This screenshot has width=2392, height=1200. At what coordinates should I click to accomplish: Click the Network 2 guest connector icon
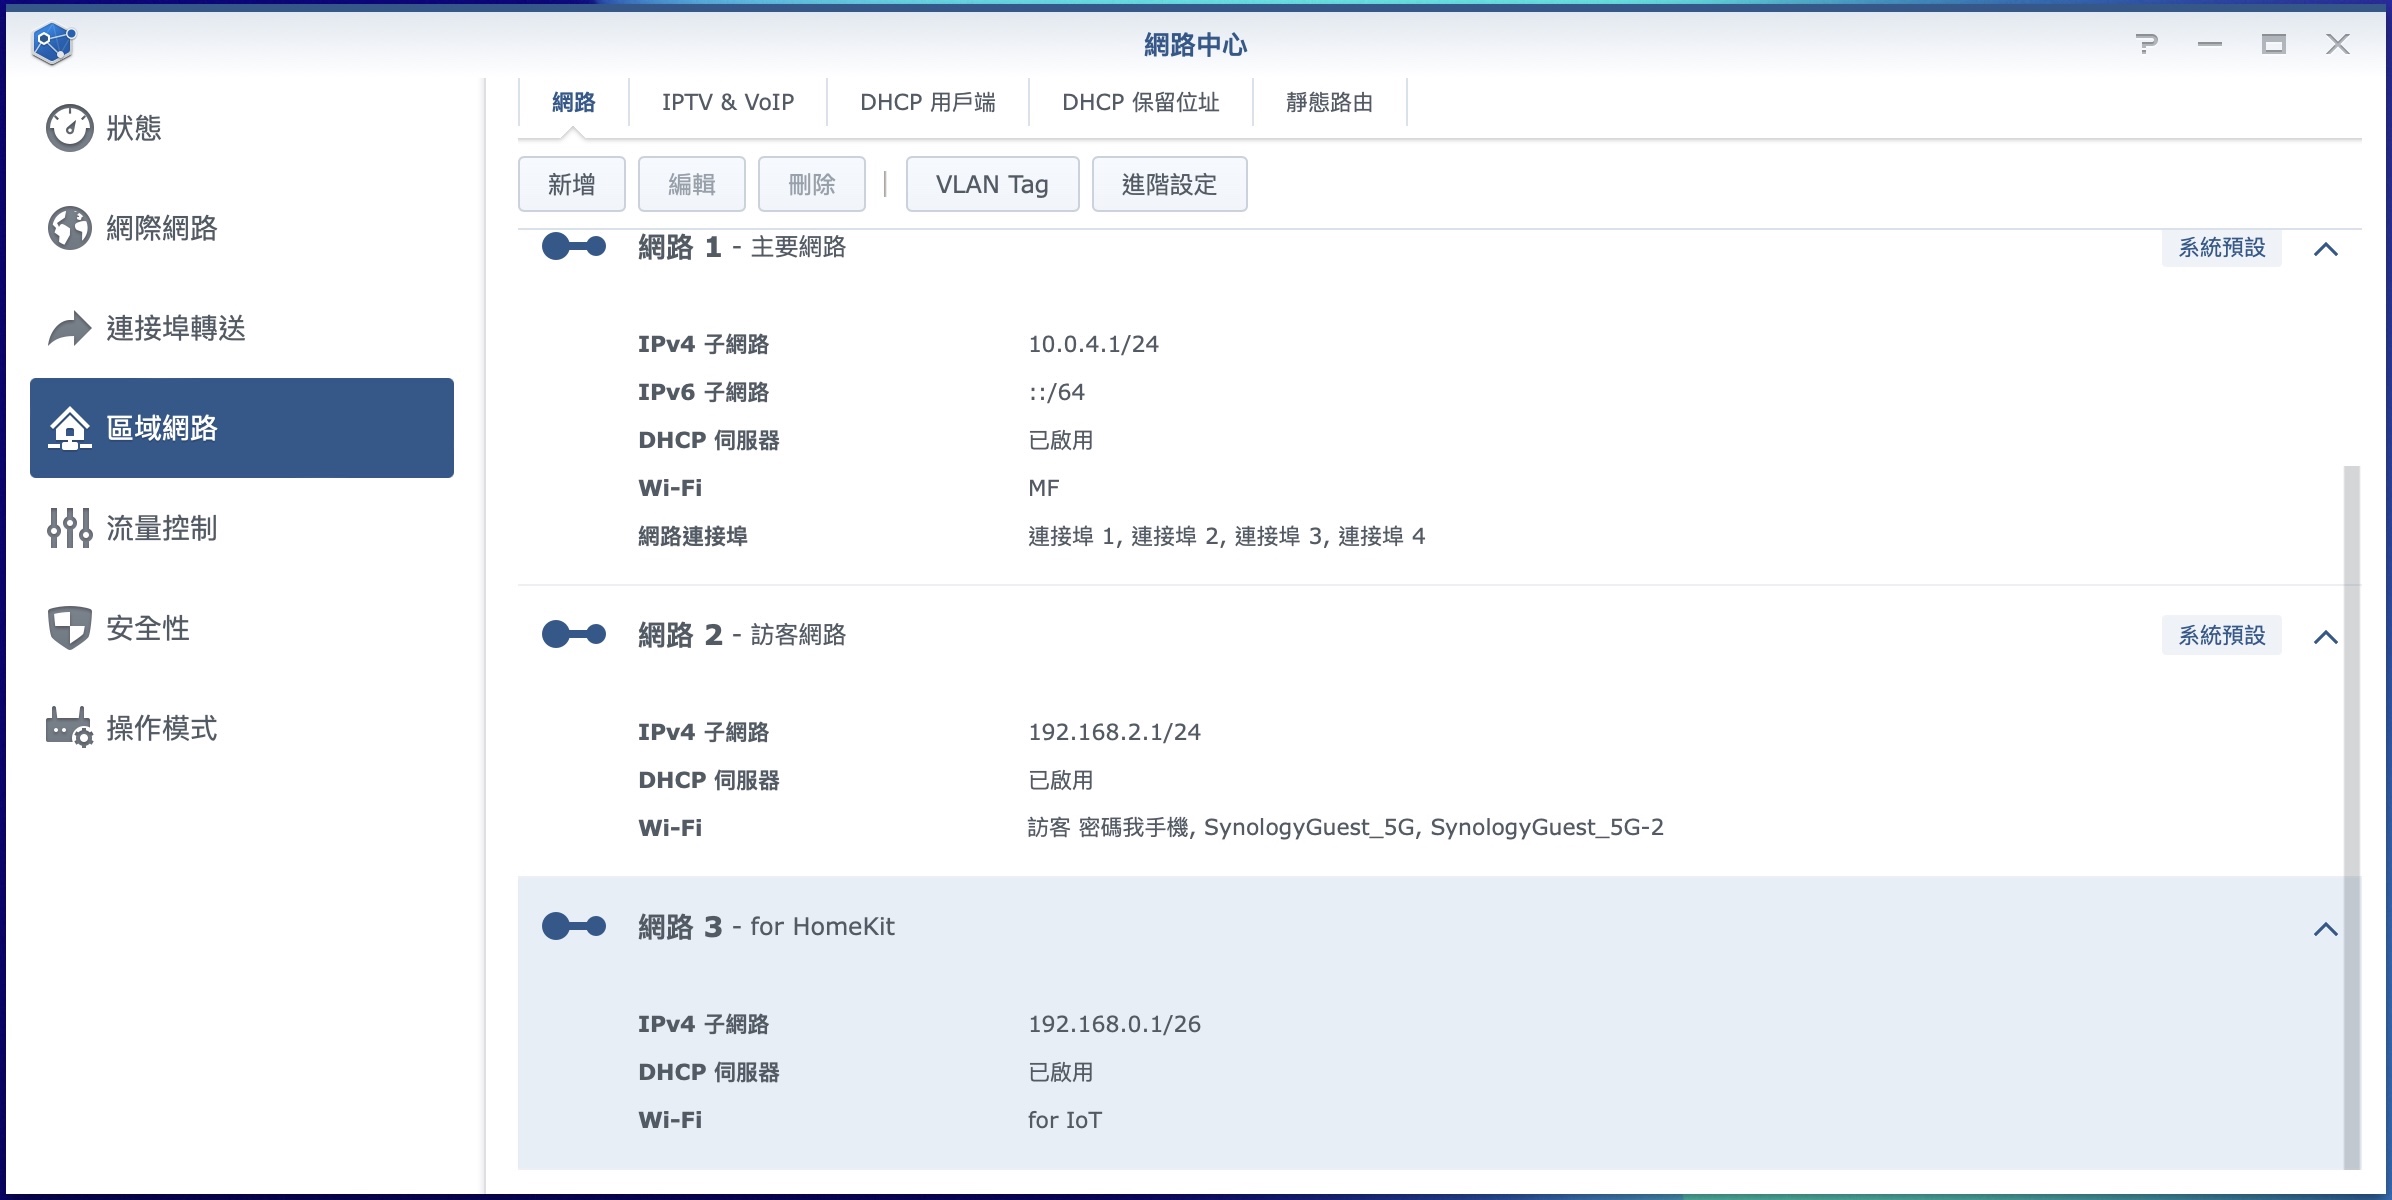tap(574, 634)
